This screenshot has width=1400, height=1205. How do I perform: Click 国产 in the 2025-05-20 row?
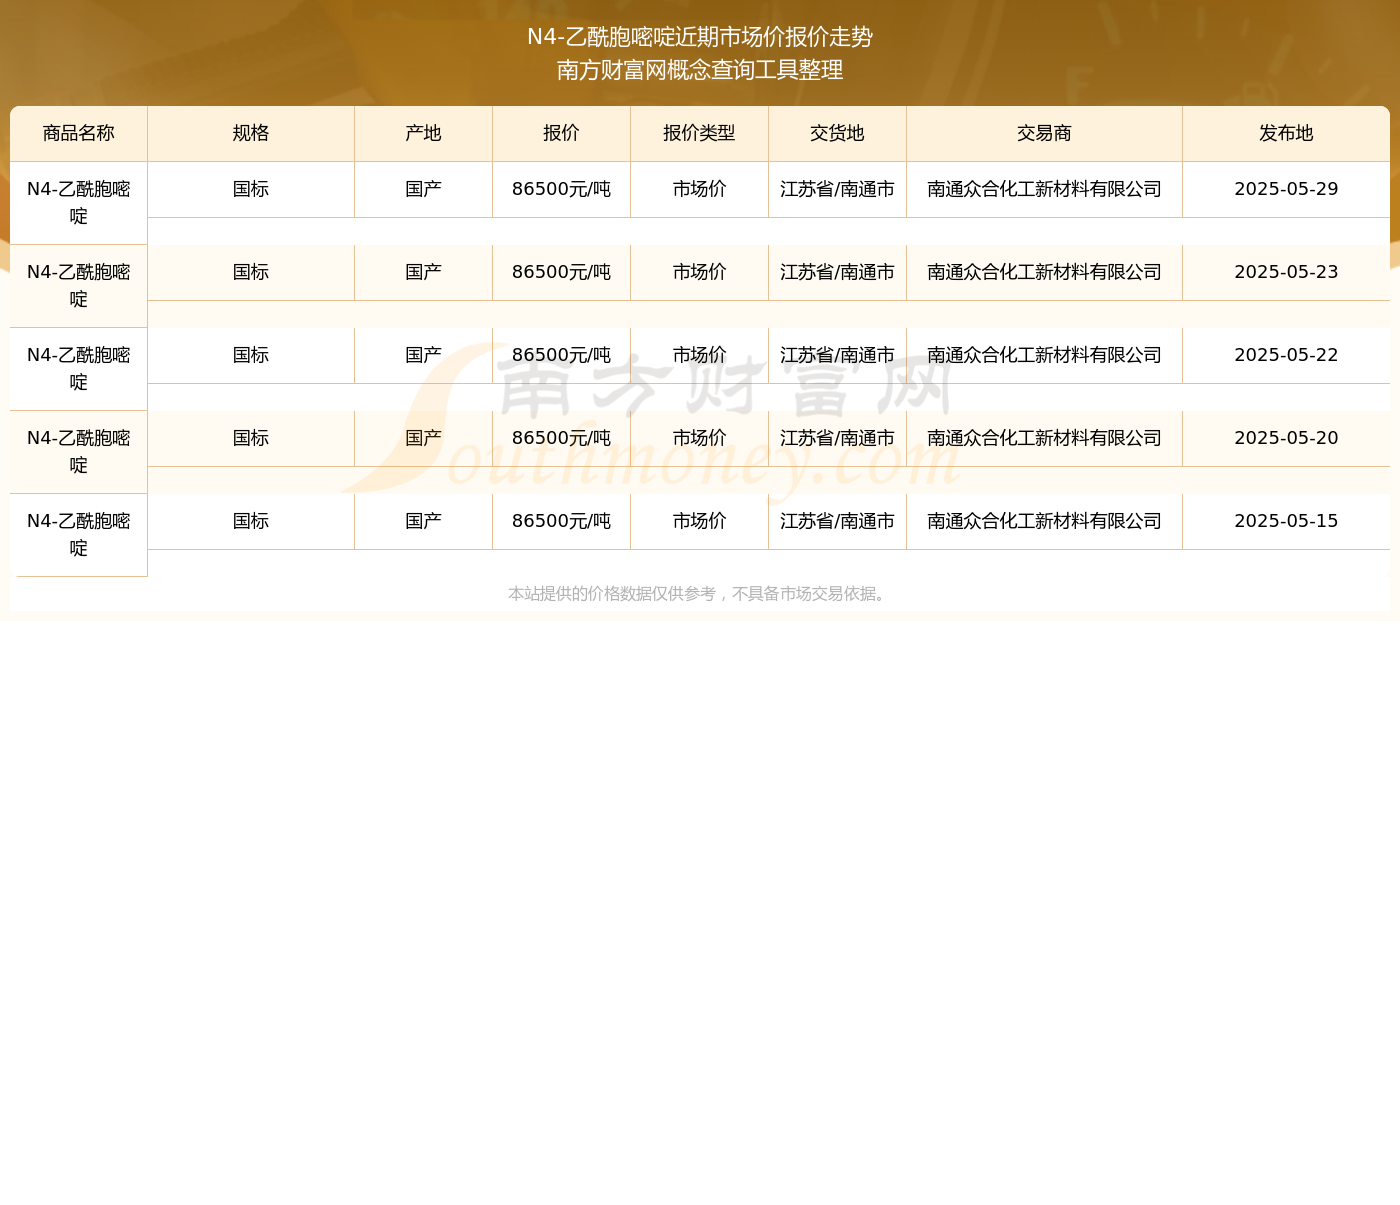coord(424,438)
